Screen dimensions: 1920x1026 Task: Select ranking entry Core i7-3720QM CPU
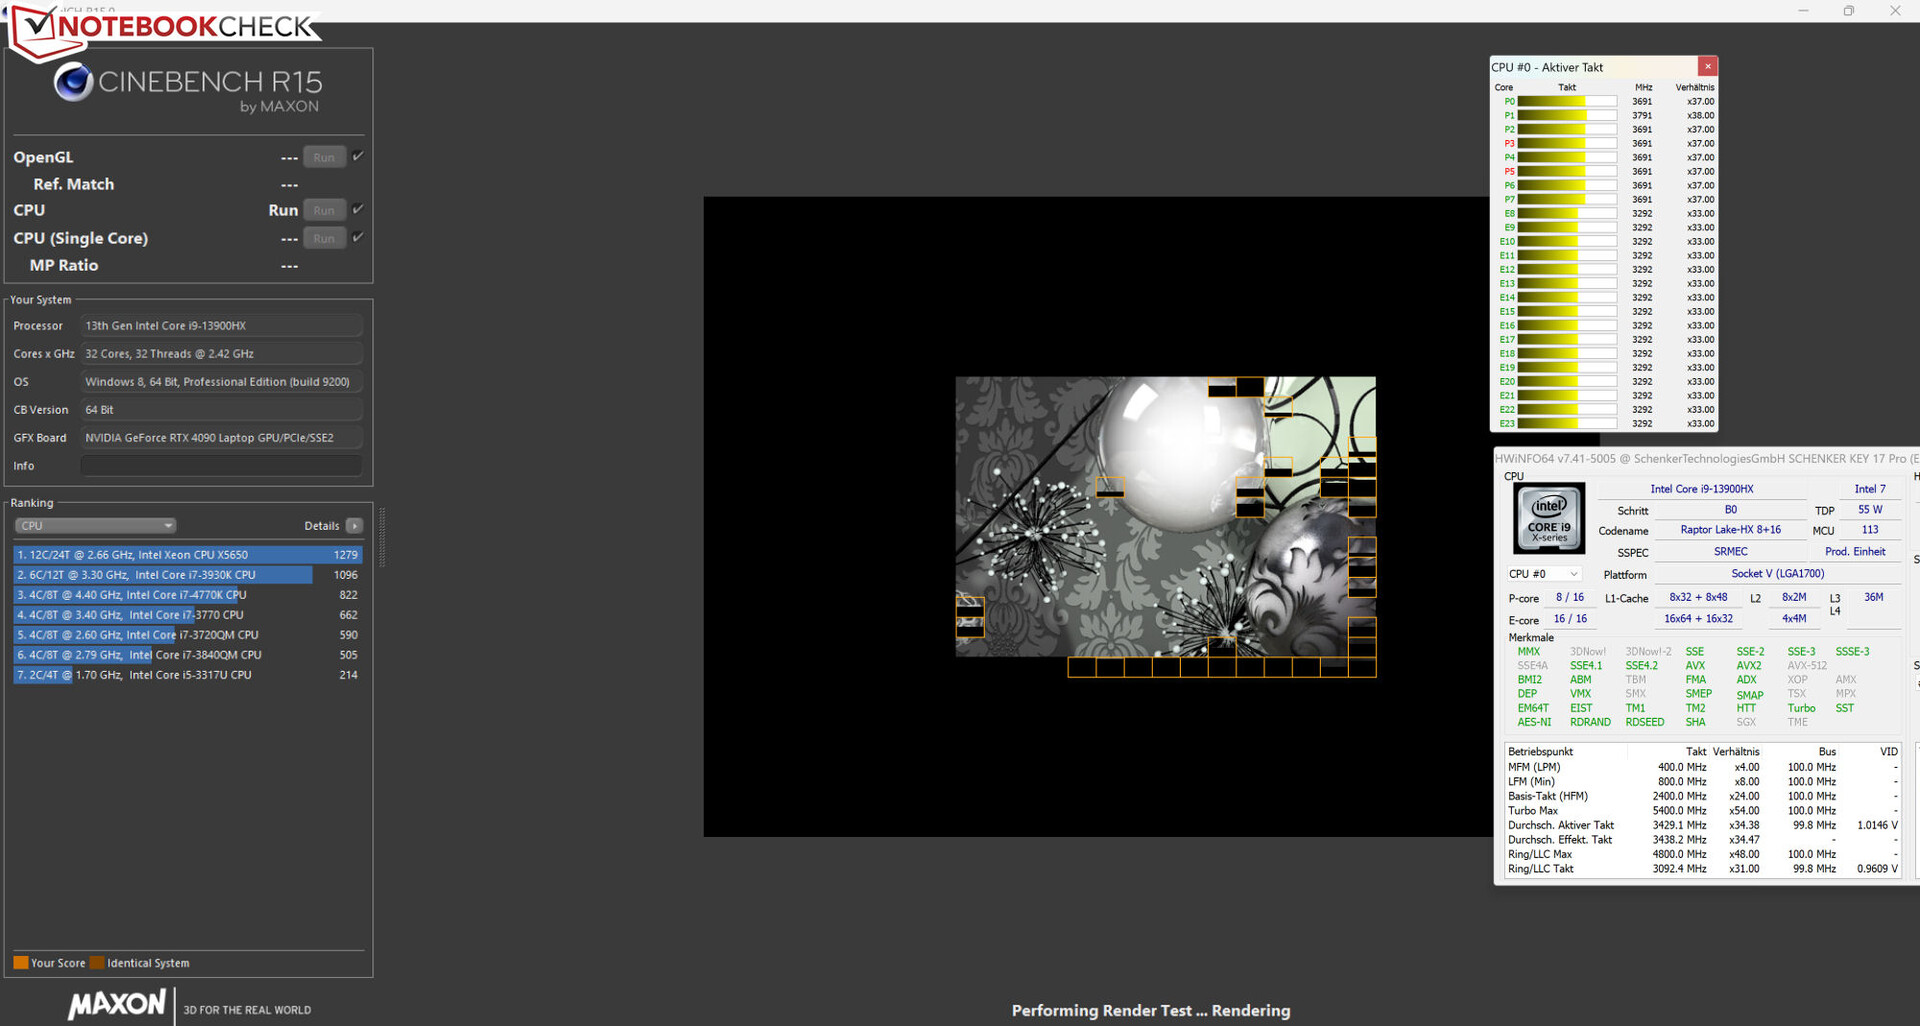click(x=188, y=635)
